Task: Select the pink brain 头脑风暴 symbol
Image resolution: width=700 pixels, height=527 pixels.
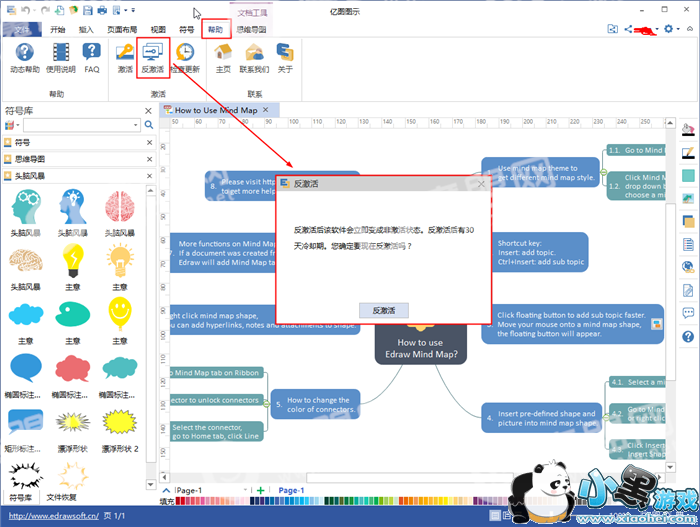Action: click(120, 206)
